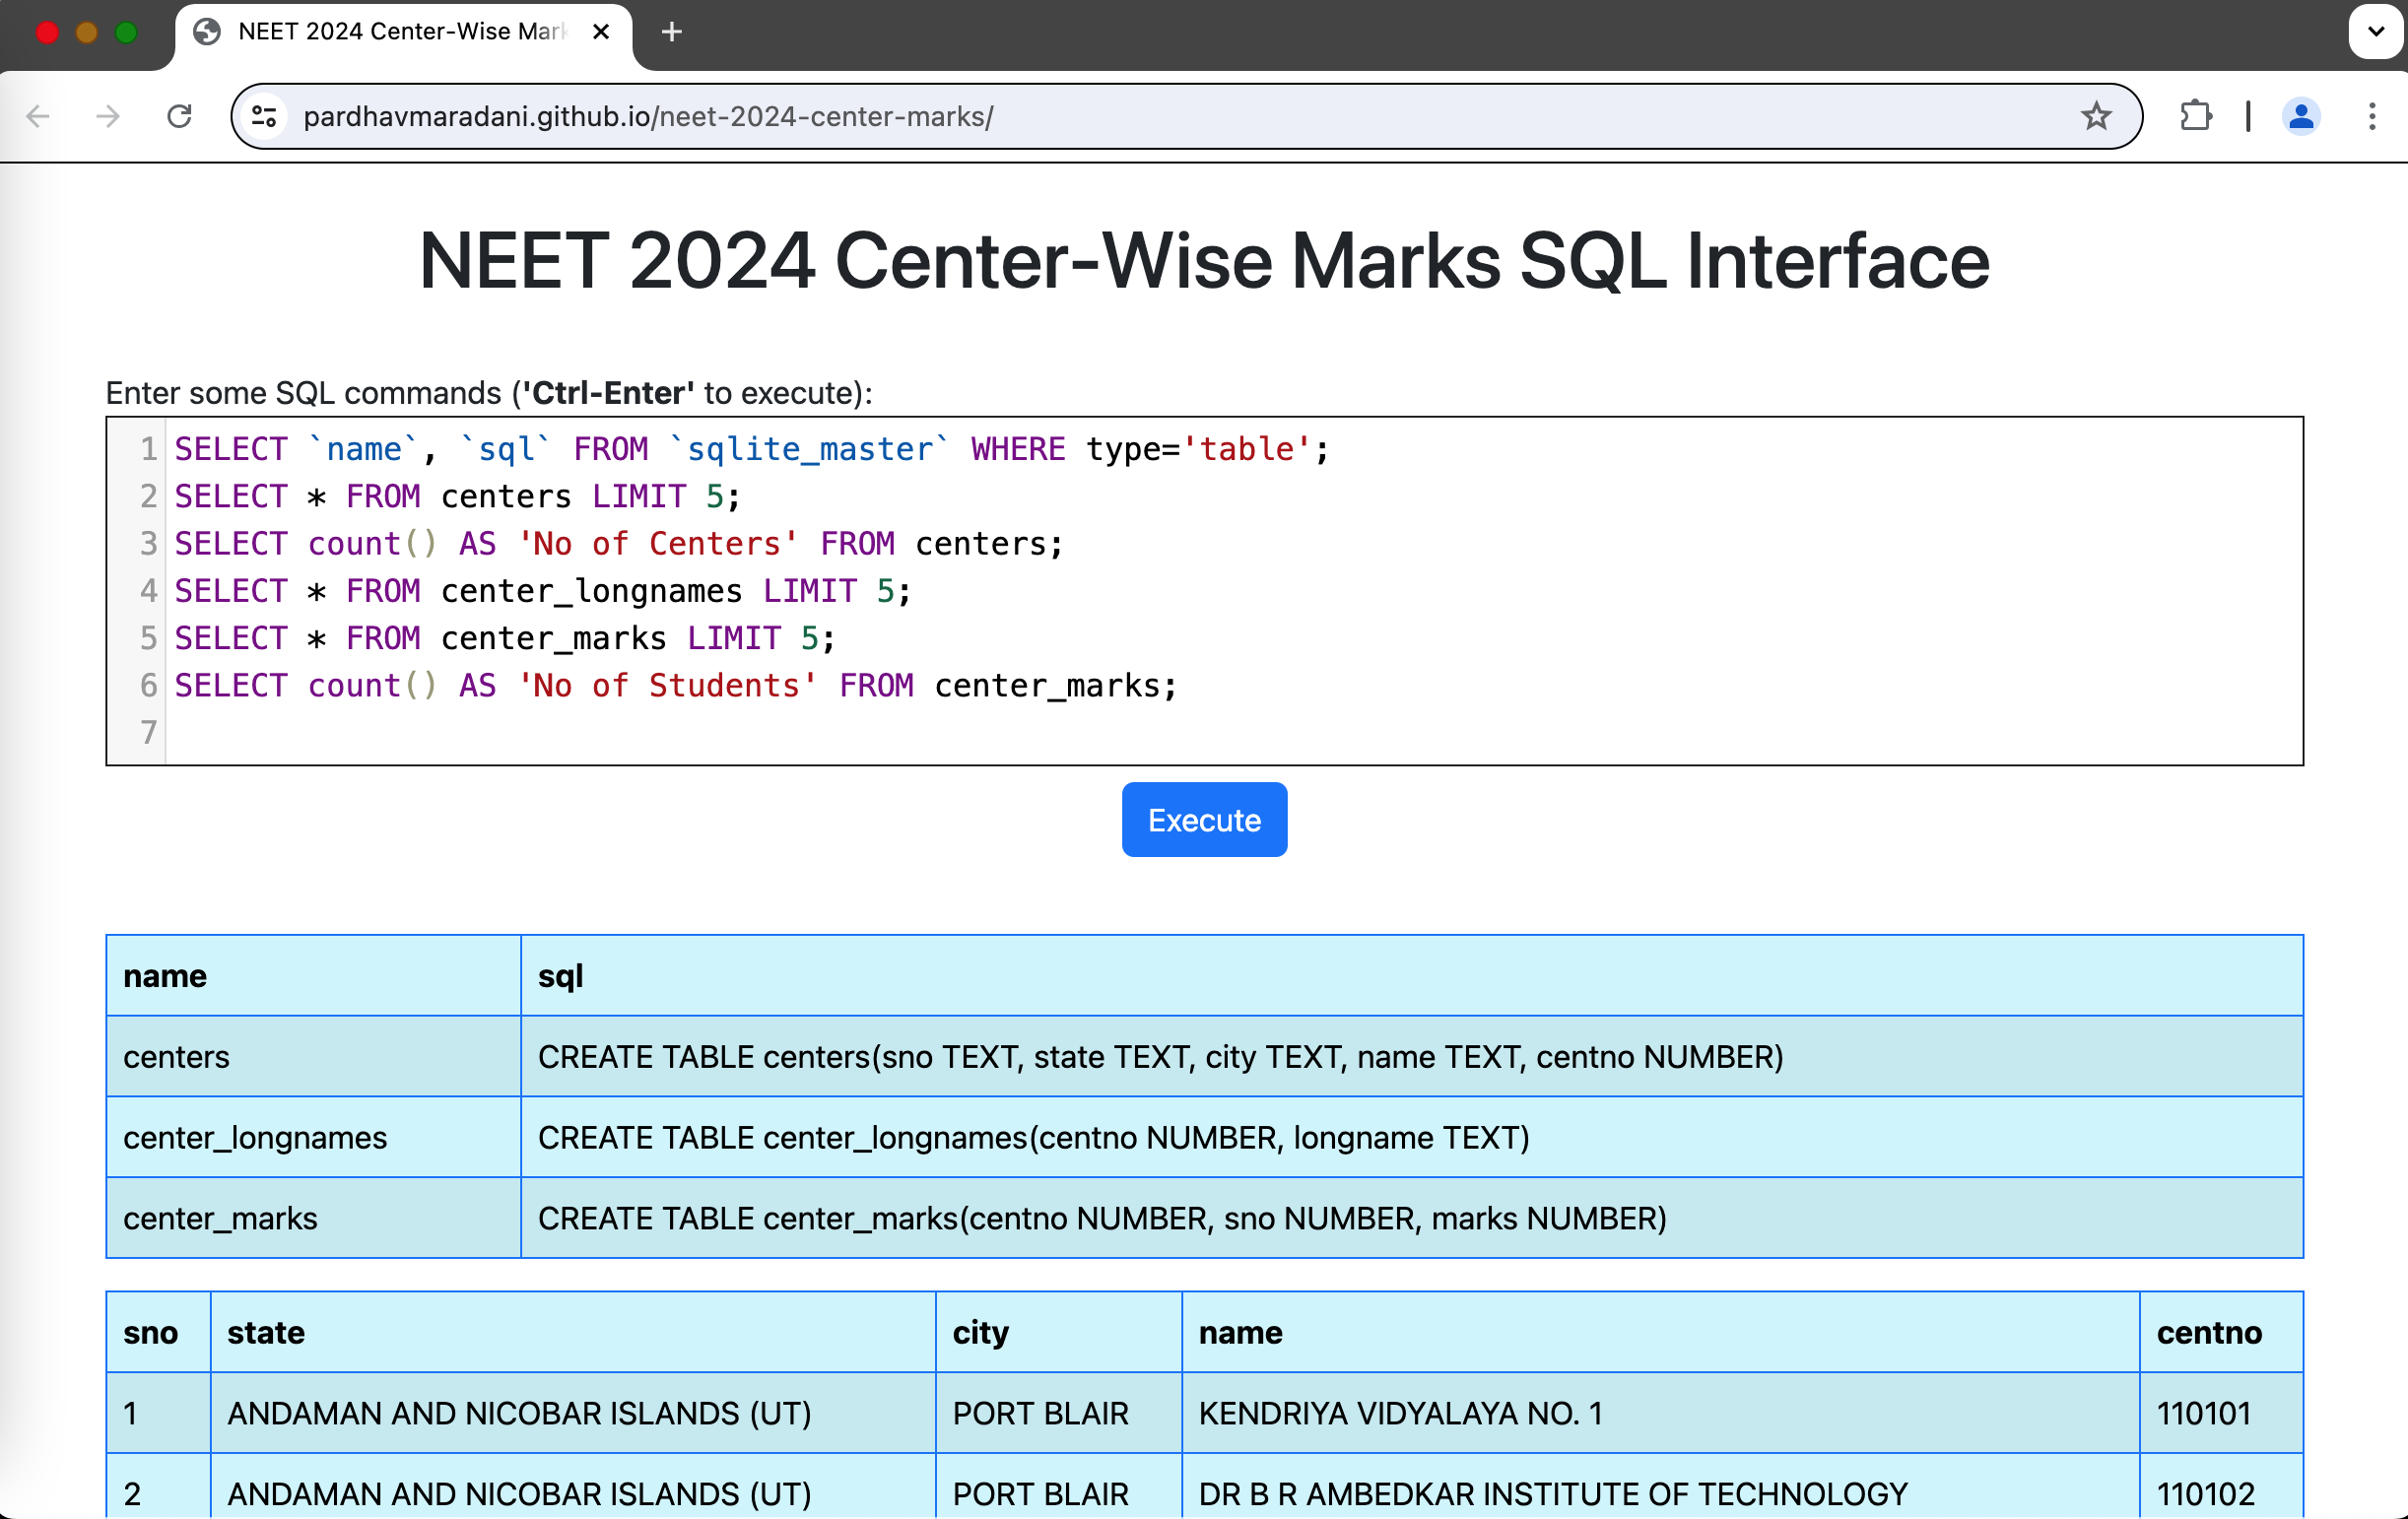Click the CREATE TABLE center_longnames sql cell
The width and height of the screenshot is (2408, 1519).
1412,1137
